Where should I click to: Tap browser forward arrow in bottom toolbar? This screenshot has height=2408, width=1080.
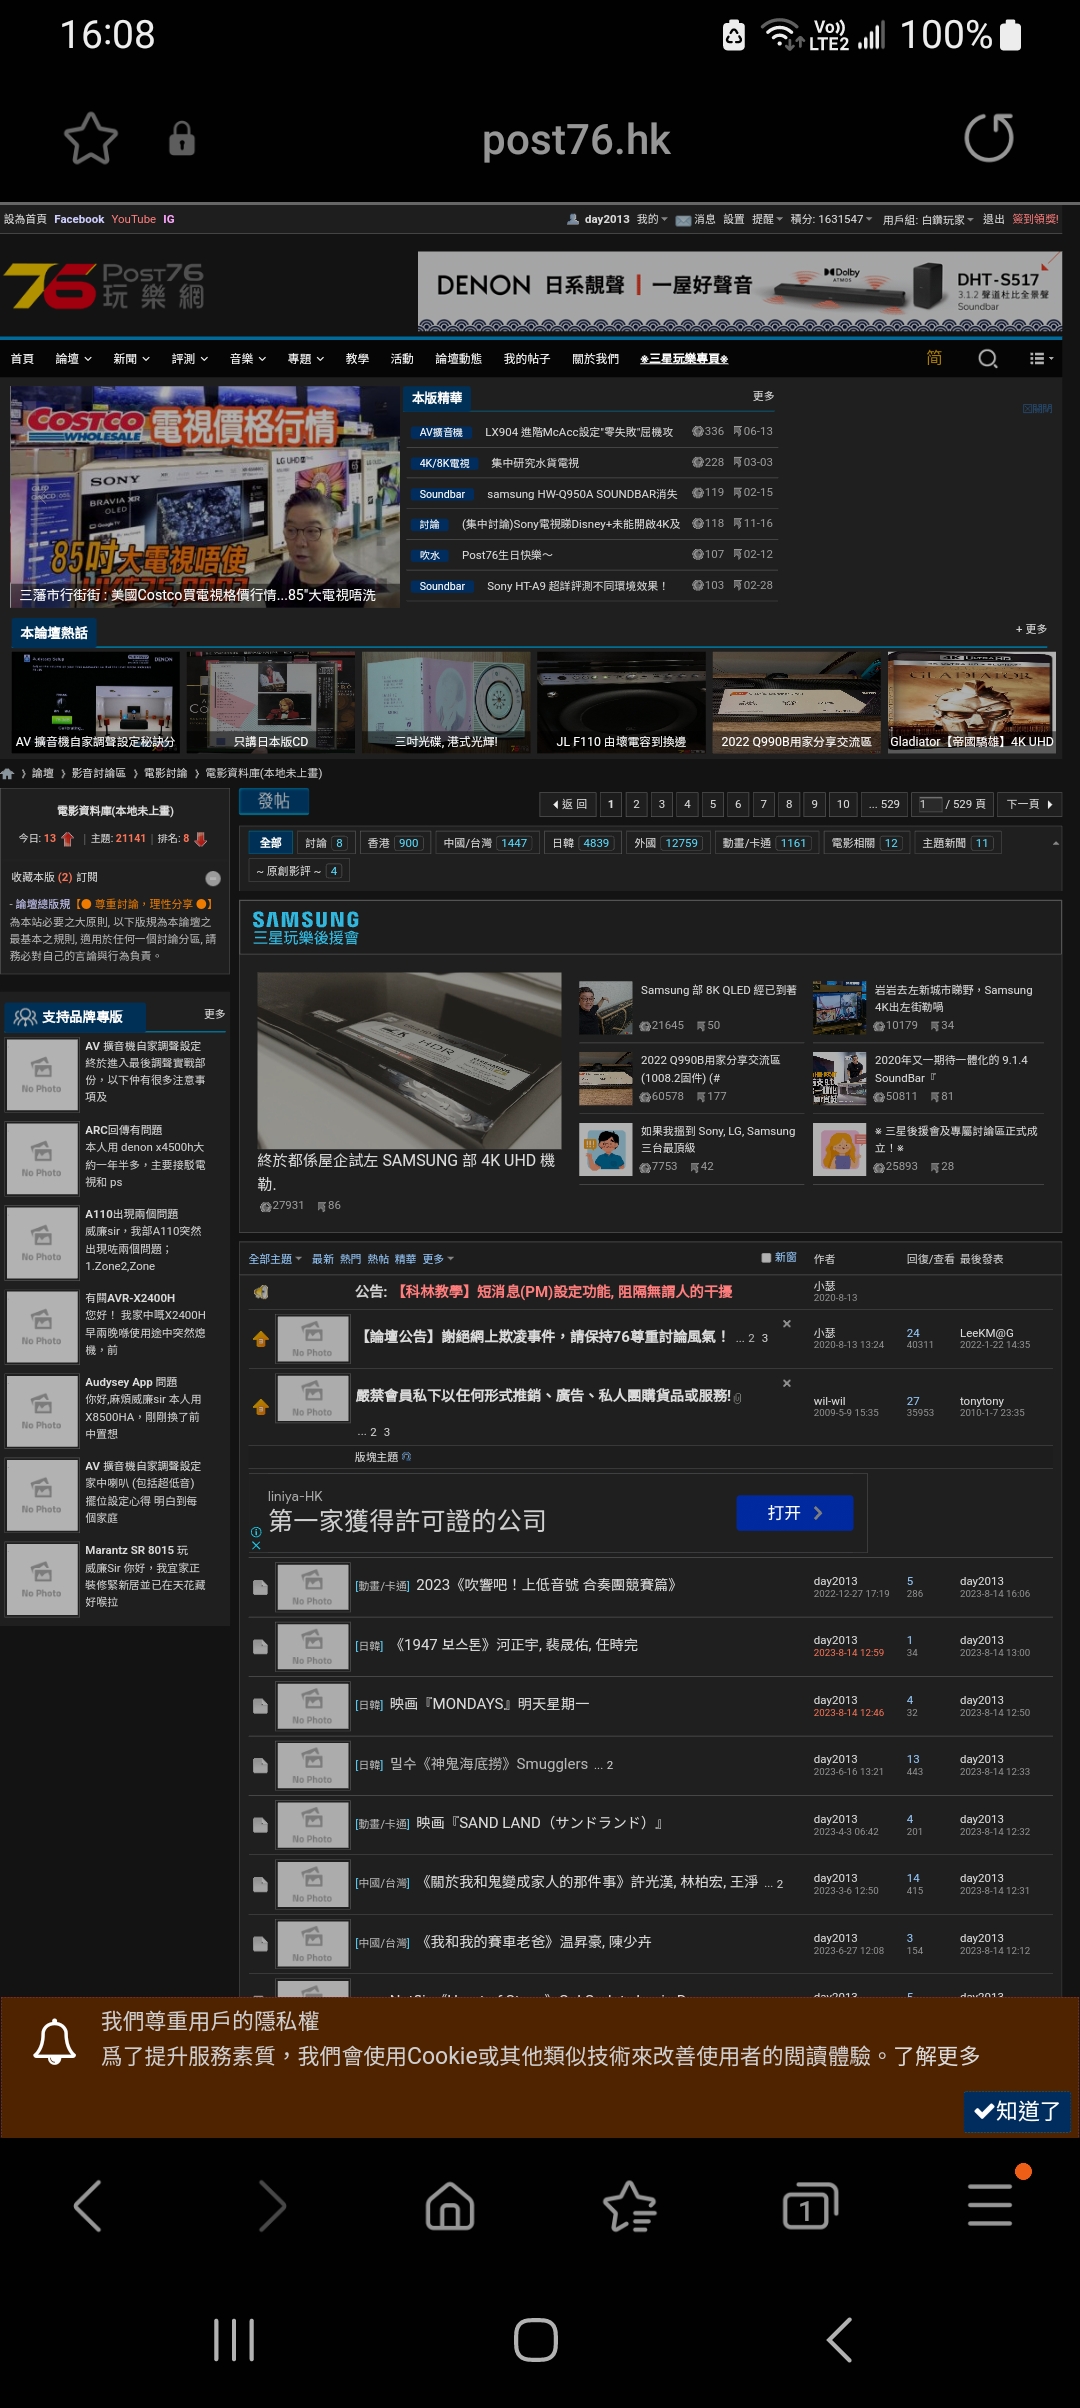pyautogui.click(x=271, y=2205)
